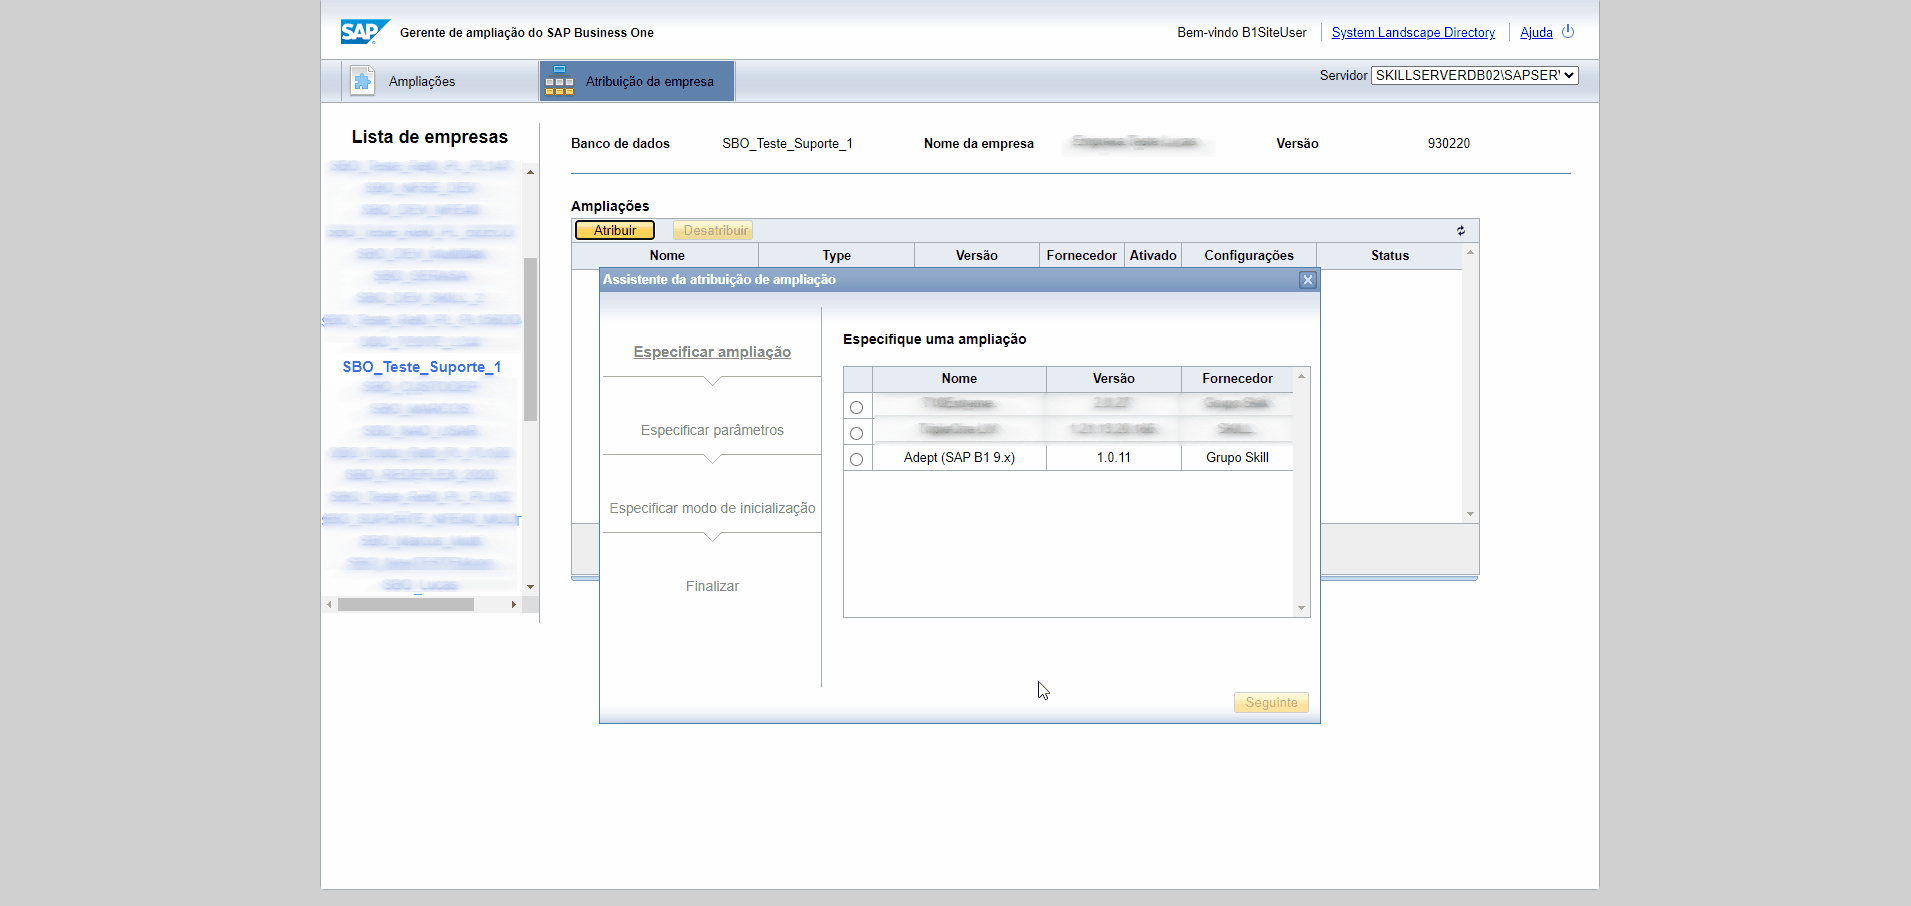This screenshot has height=906, width=1911.
Task: Click the Ativado column header
Action: 1153,256
